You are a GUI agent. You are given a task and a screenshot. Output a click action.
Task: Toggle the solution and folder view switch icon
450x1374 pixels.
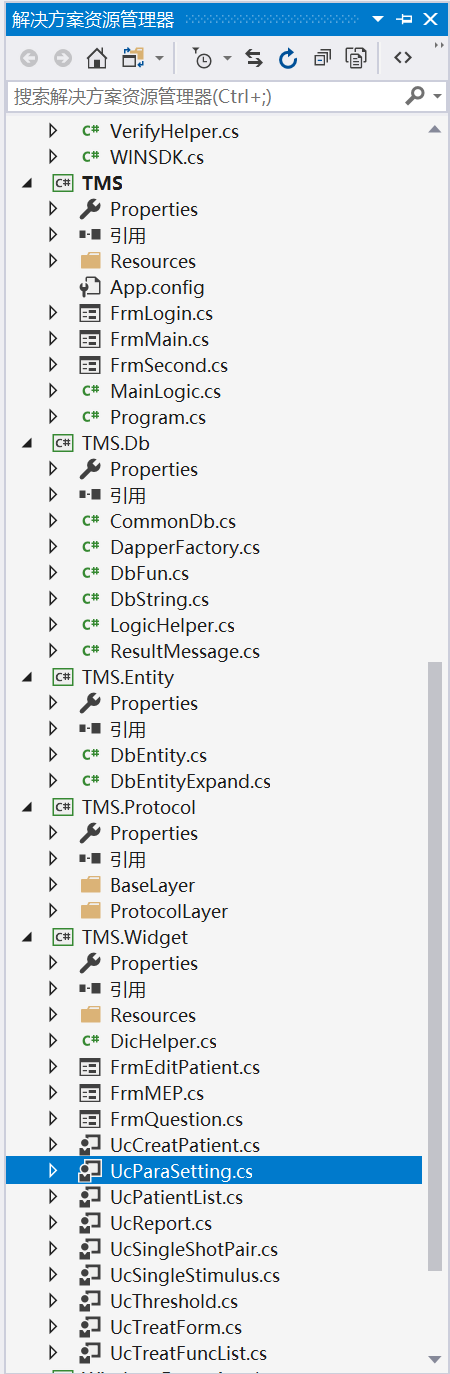click(x=133, y=59)
